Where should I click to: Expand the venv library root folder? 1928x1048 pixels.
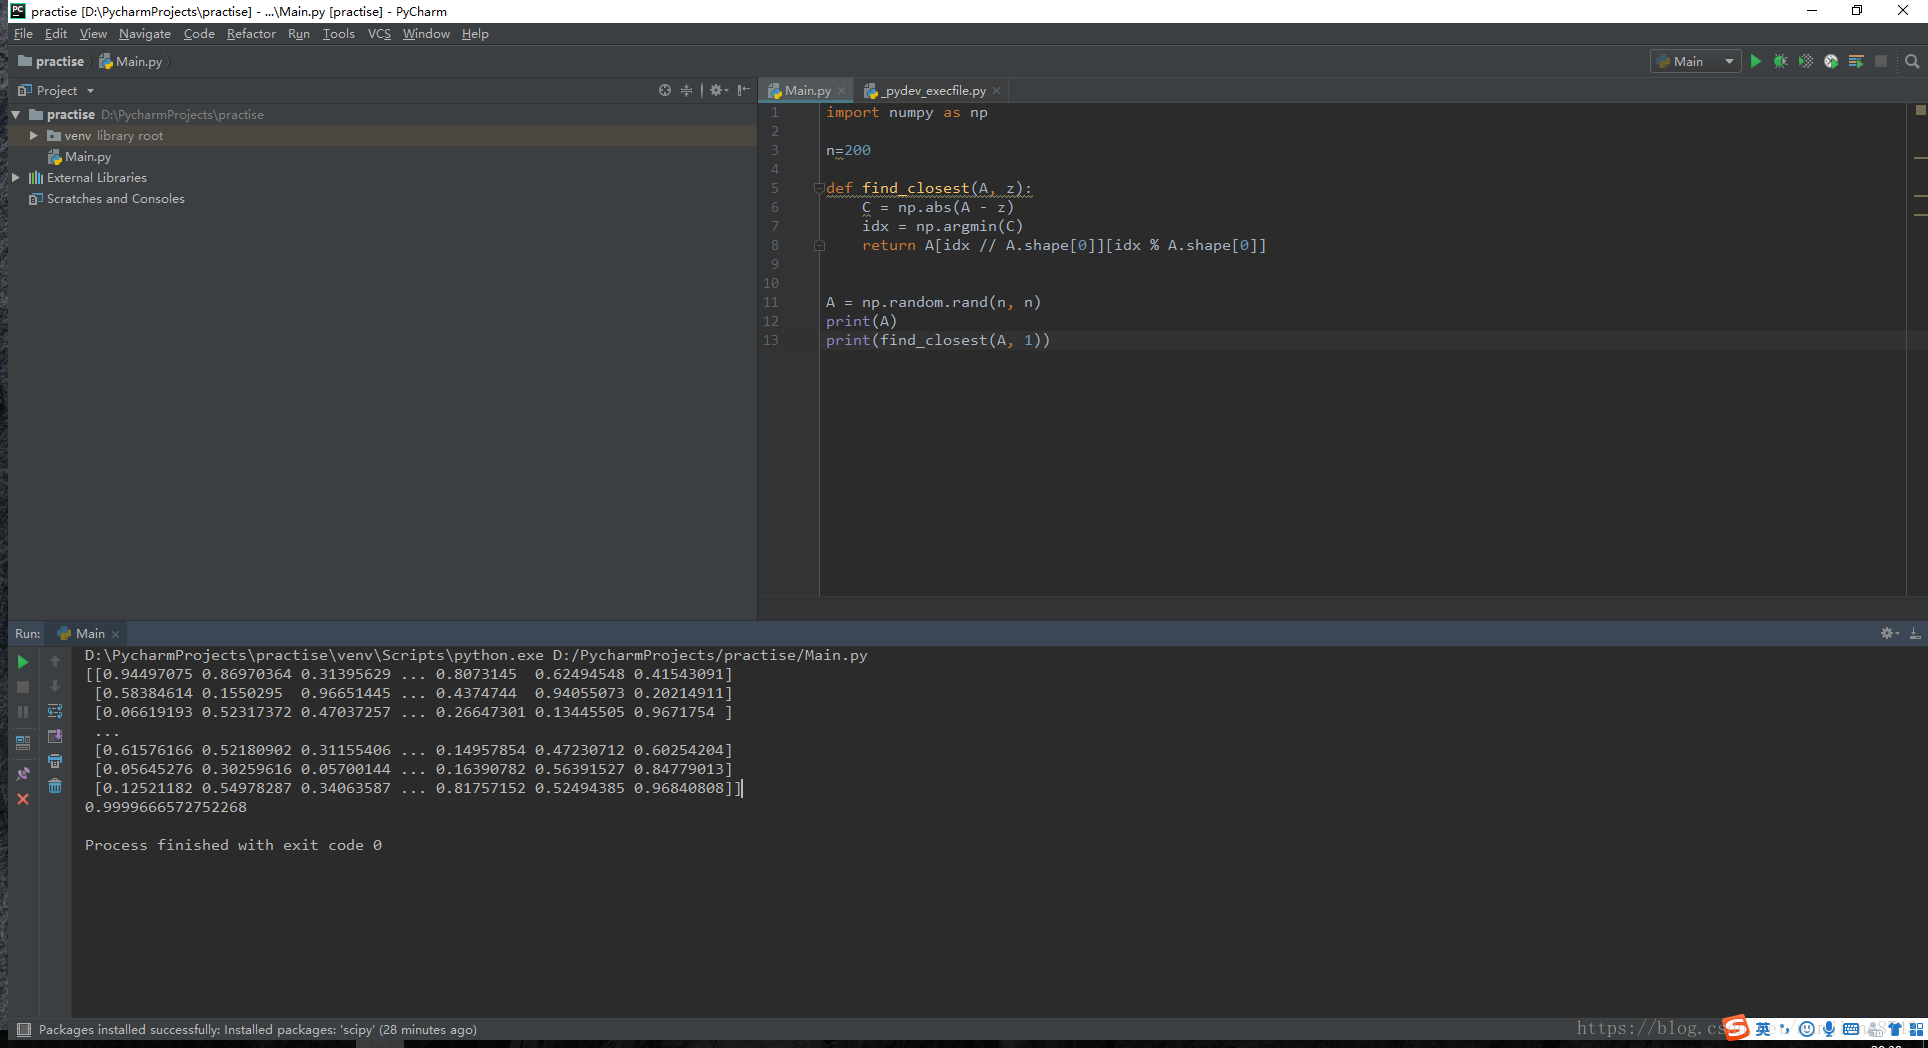34,136
